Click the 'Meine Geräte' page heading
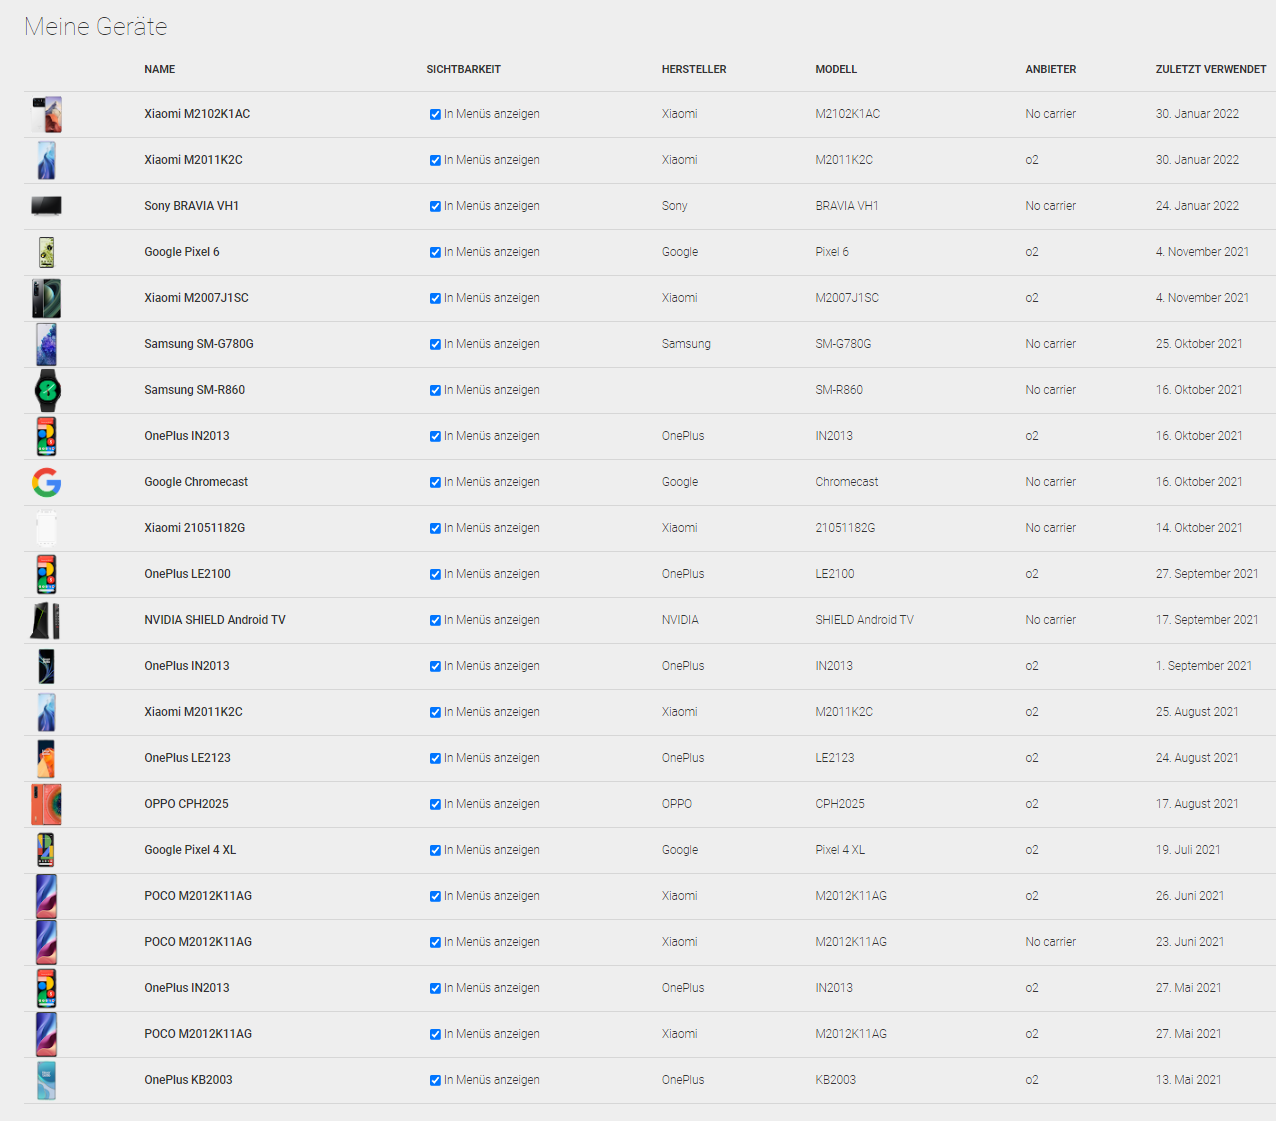 [x=96, y=27]
